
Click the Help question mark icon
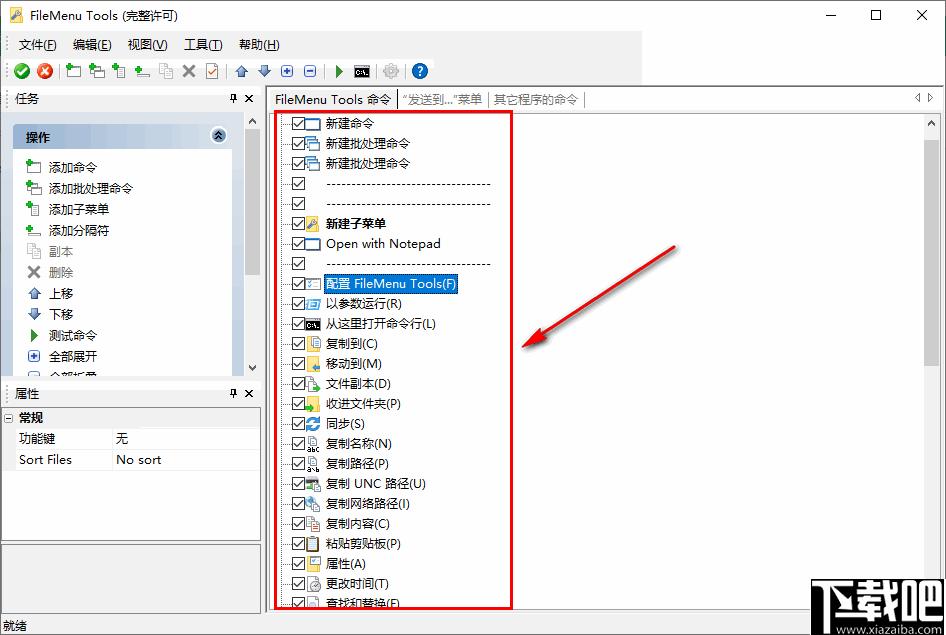click(x=419, y=70)
